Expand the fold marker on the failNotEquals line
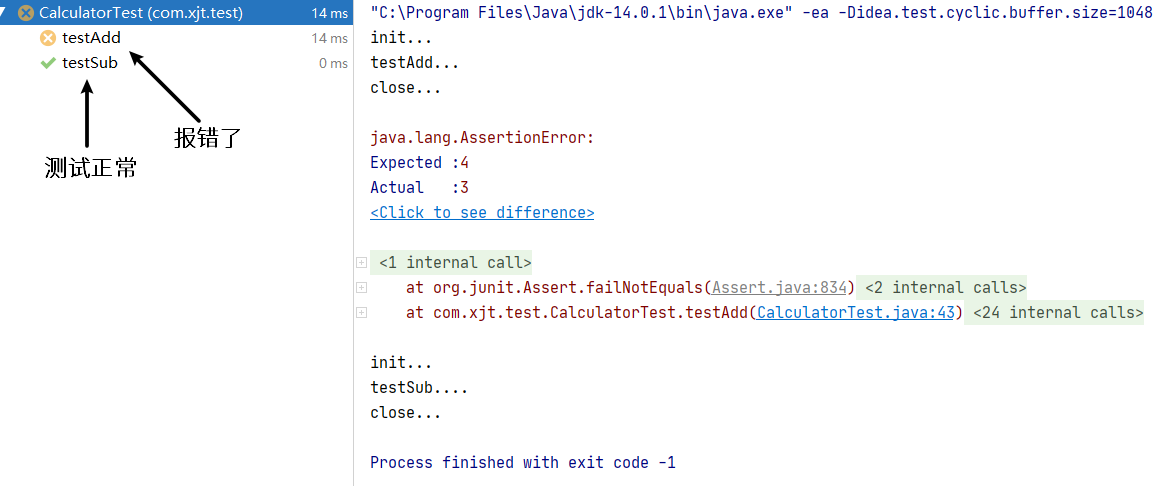This screenshot has height=486, width=1154. (361, 287)
